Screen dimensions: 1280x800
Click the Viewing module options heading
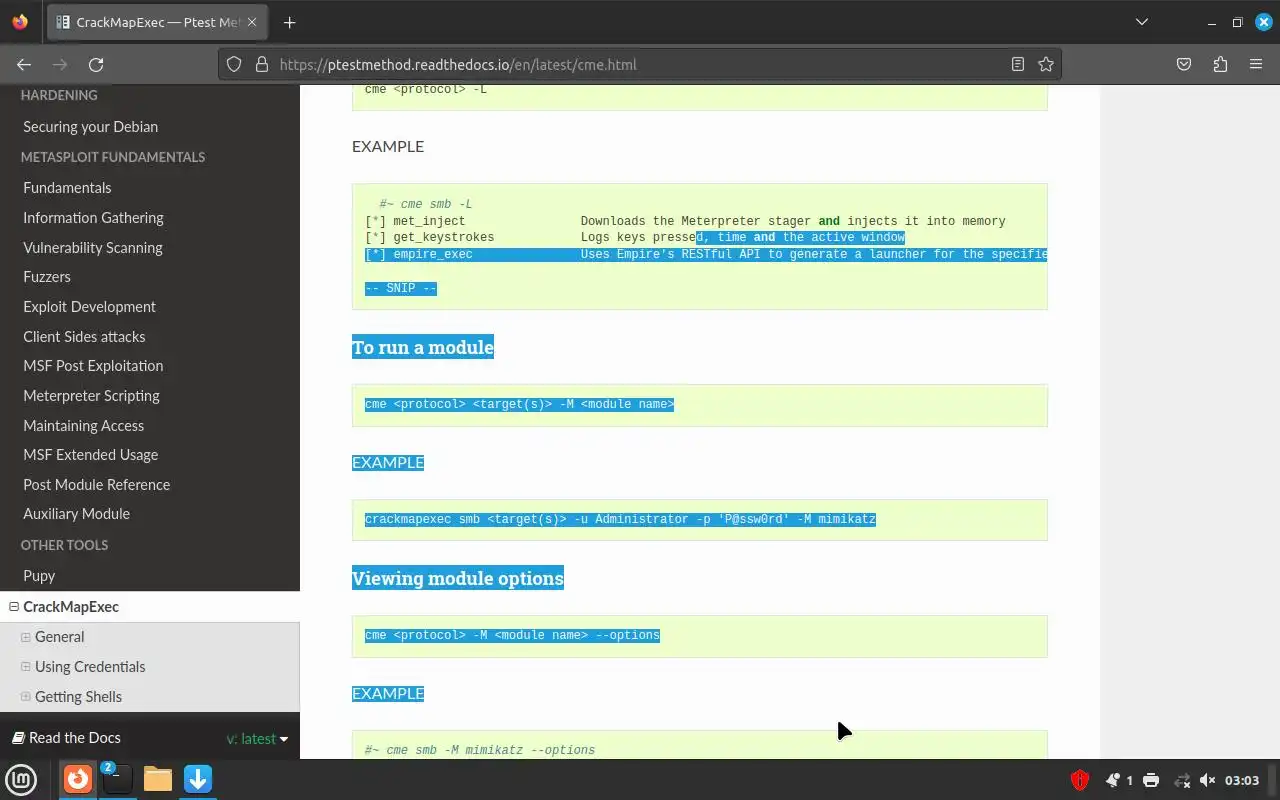(458, 578)
